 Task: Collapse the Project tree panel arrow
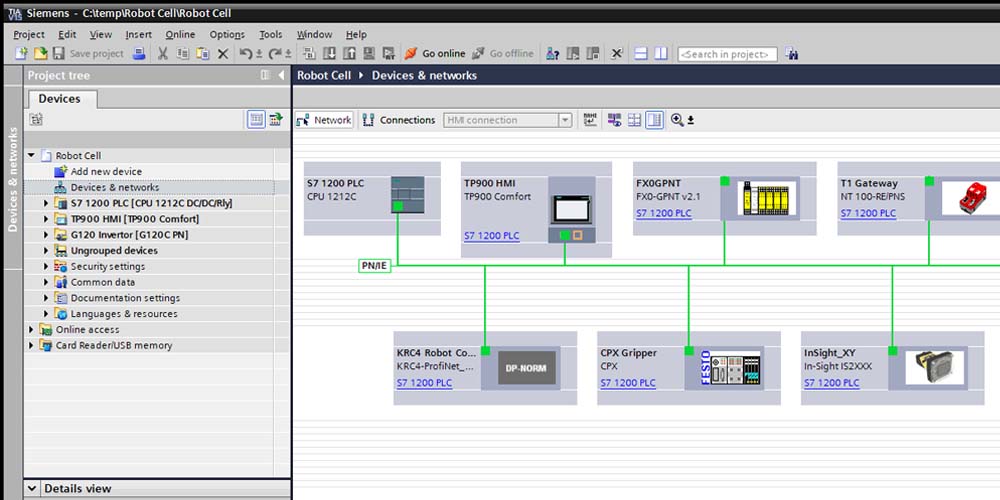pos(281,75)
